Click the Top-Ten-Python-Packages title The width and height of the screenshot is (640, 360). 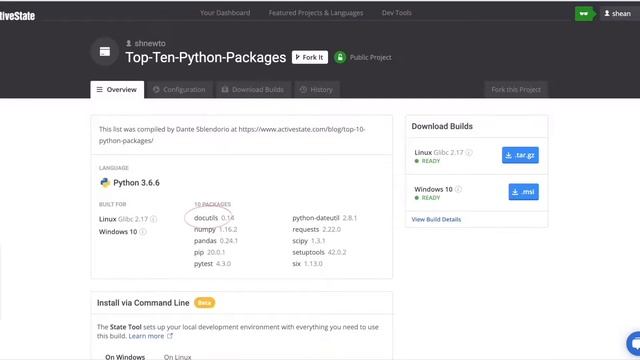[206, 58]
